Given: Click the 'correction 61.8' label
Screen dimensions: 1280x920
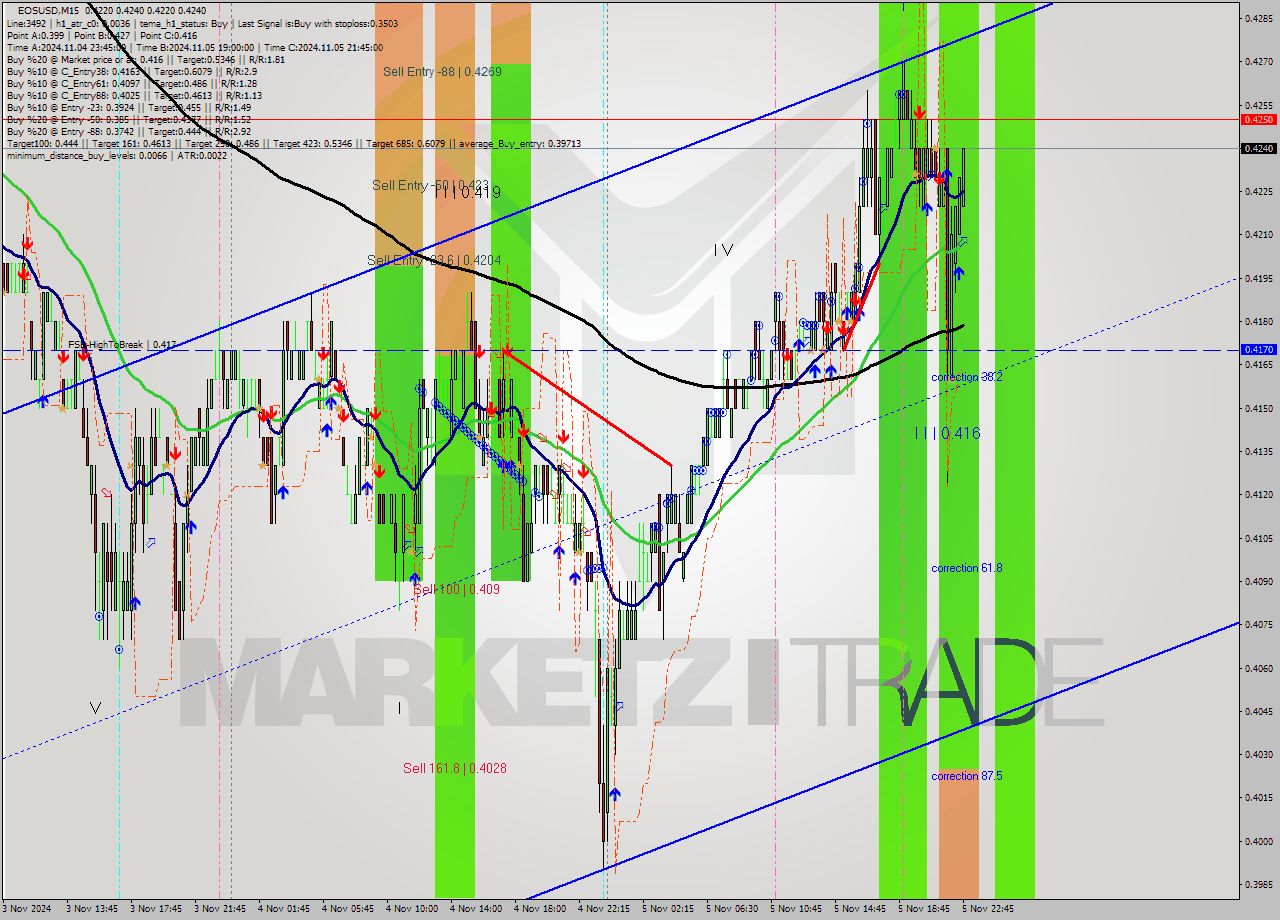Looking at the screenshot, I should tap(966, 568).
